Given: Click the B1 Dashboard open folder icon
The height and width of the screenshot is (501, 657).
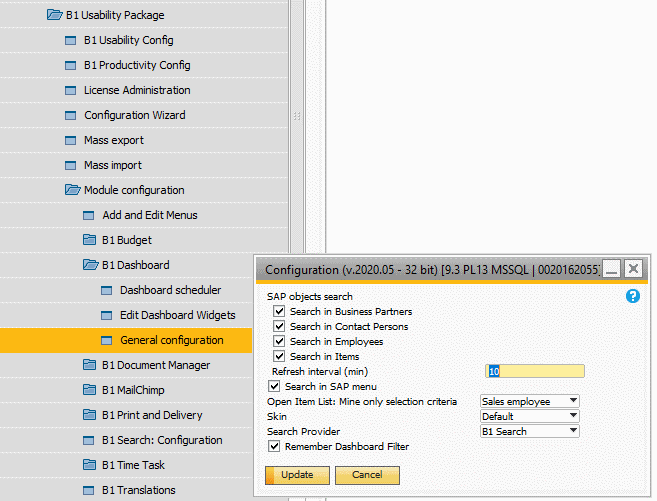Looking at the screenshot, I should coord(91,265).
